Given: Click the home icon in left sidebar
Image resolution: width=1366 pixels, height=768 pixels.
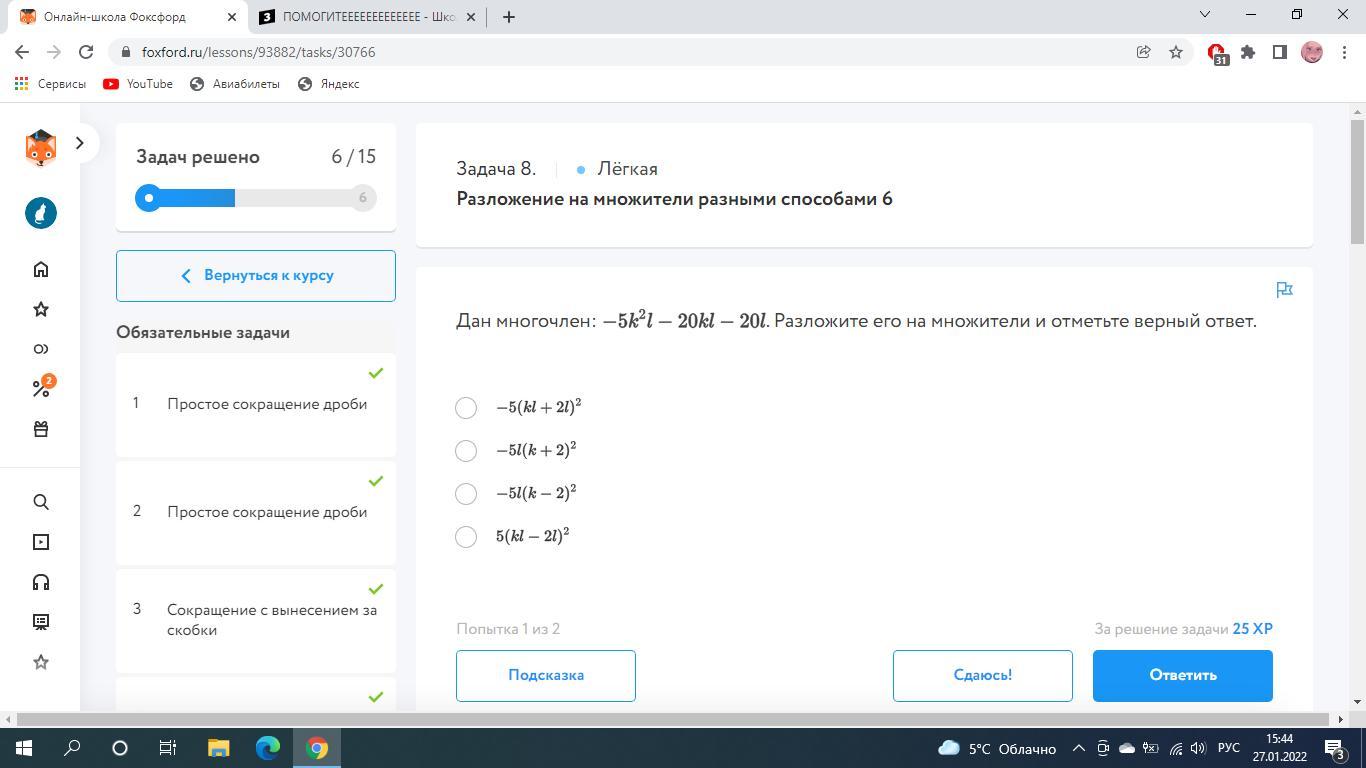Looking at the screenshot, I should click(x=41, y=269).
